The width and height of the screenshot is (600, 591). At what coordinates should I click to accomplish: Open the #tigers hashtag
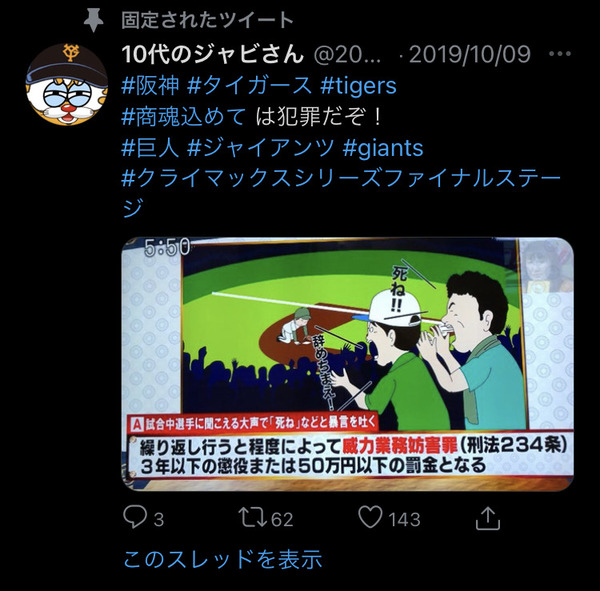coord(358,85)
